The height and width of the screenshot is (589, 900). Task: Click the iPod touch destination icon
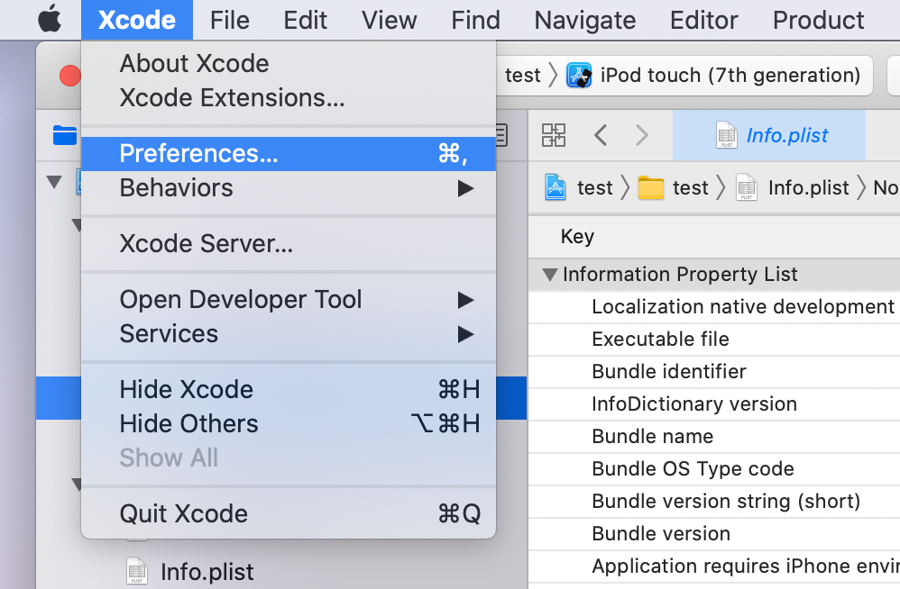click(579, 75)
